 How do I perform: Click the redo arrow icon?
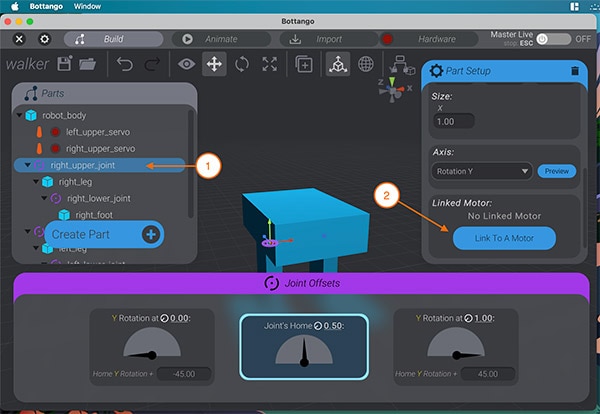tap(152, 64)
